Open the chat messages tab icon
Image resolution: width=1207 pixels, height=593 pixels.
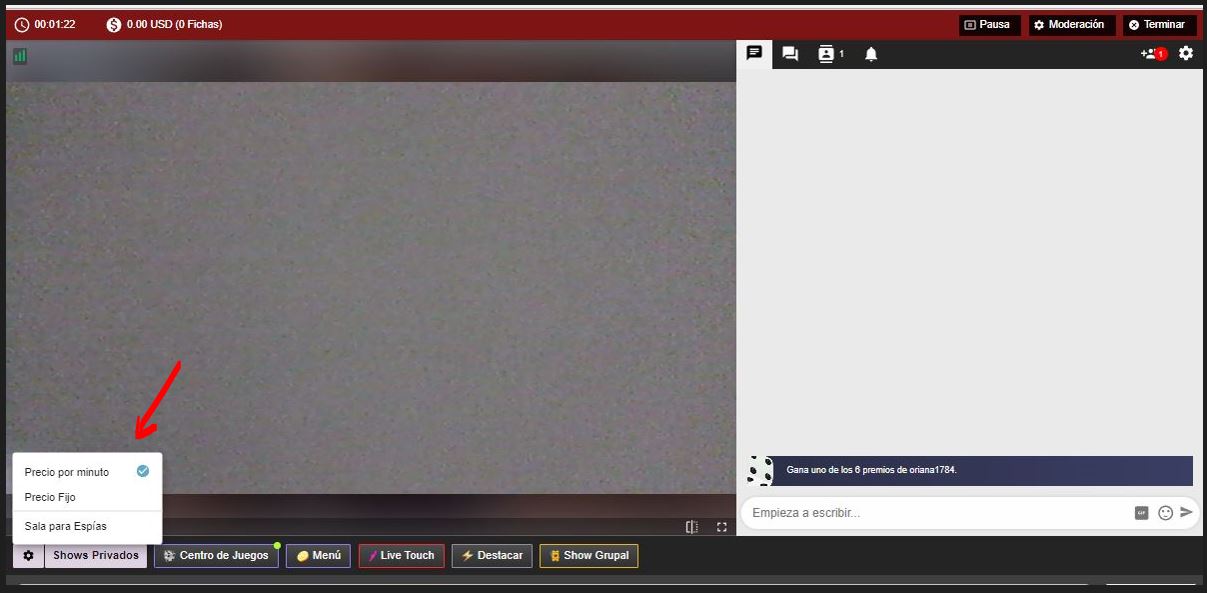point(754,54)
